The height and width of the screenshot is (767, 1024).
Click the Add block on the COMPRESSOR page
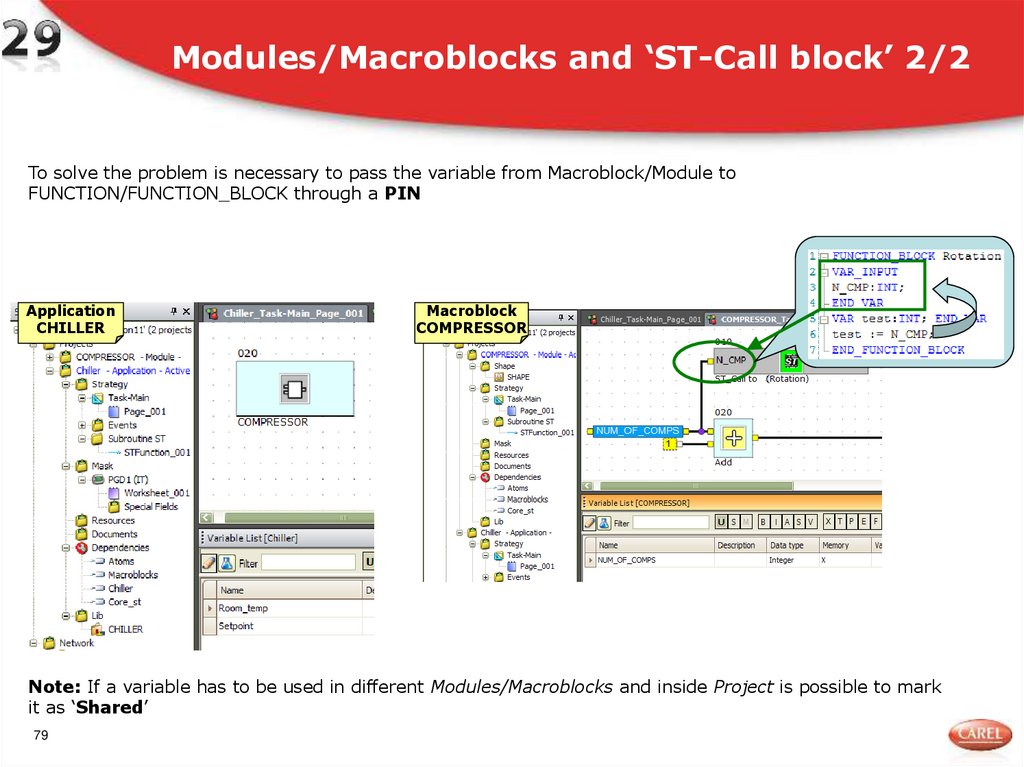tap(733, 438)
